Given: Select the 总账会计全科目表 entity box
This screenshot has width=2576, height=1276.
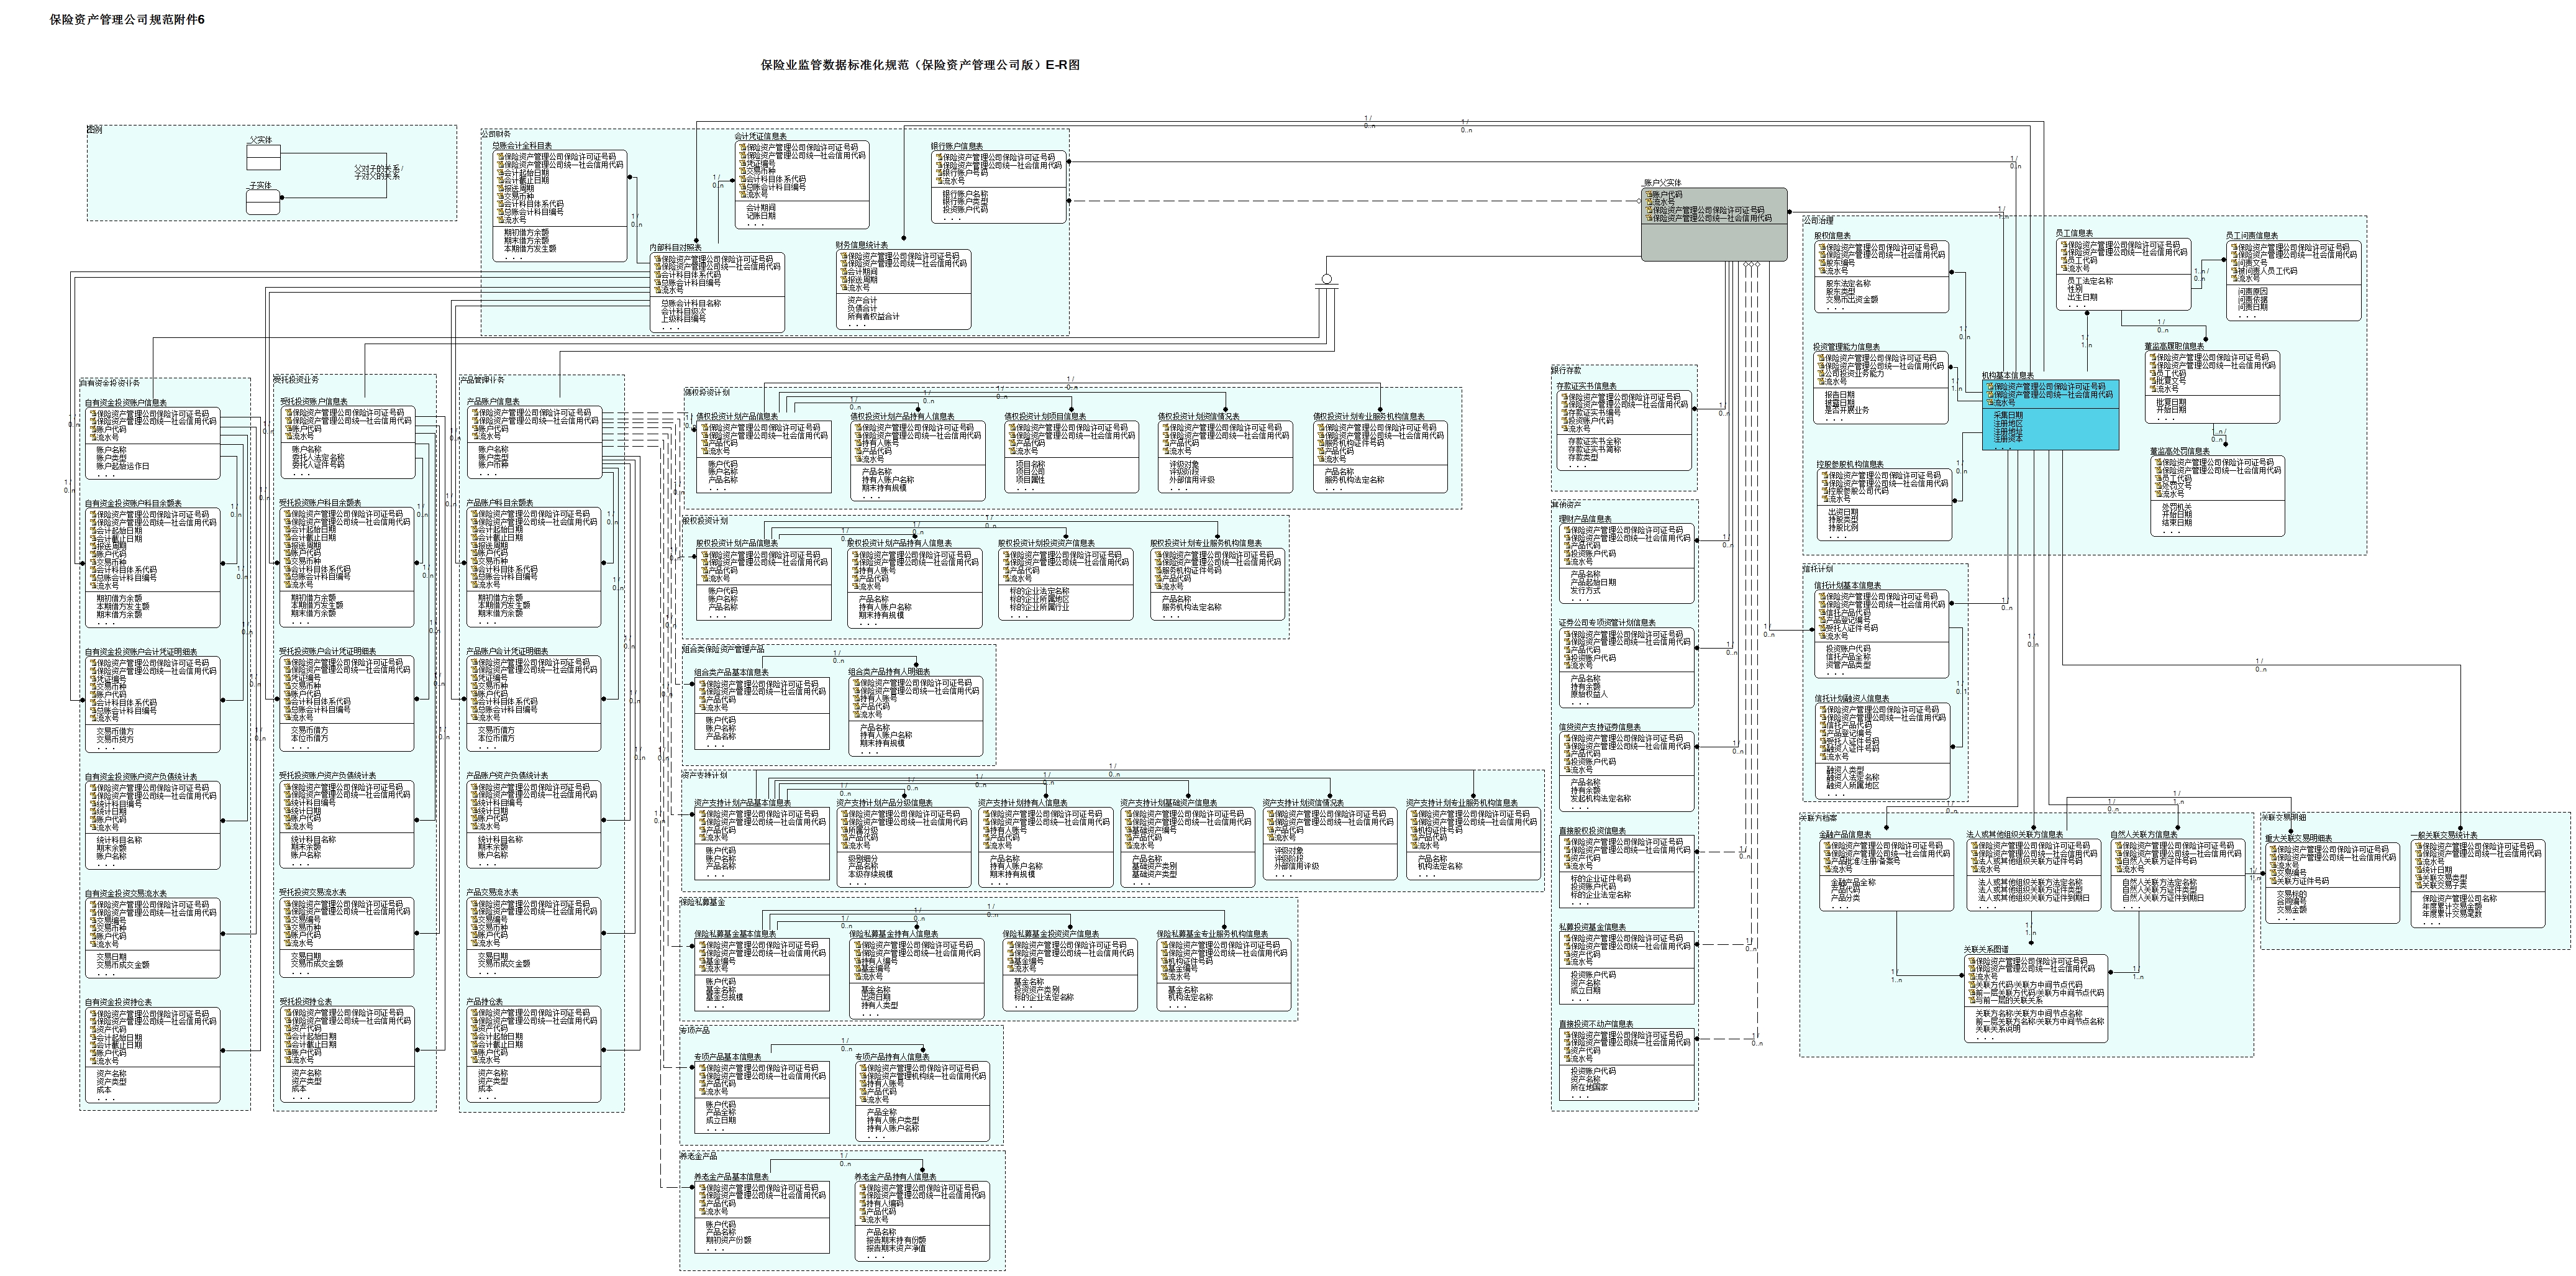Looking at the screenshot, I should click(560, 206).
